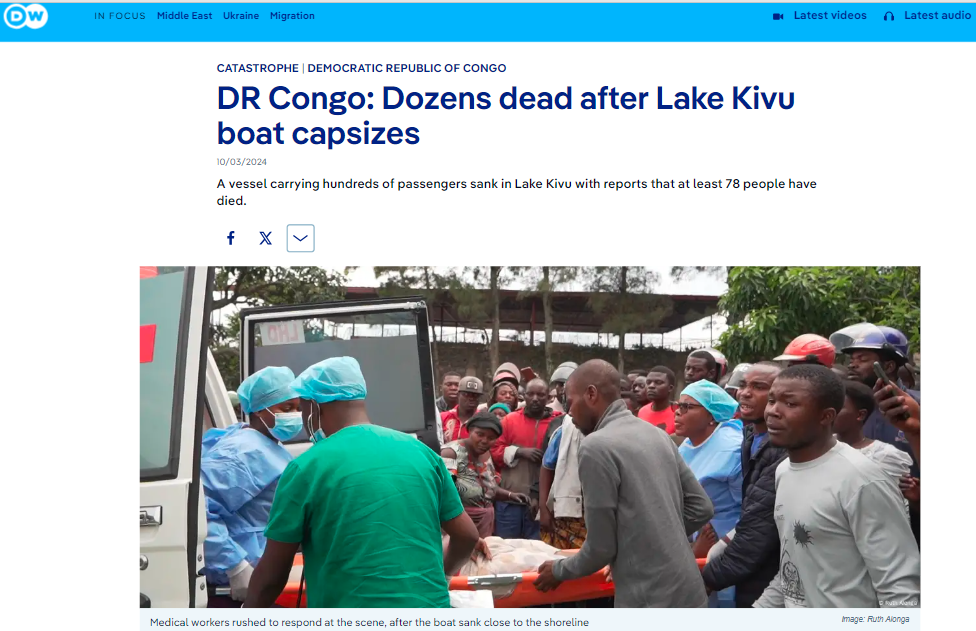Click the Ruth Alonga image credit
Screen dimensions: 976x631
click(875, 619)
